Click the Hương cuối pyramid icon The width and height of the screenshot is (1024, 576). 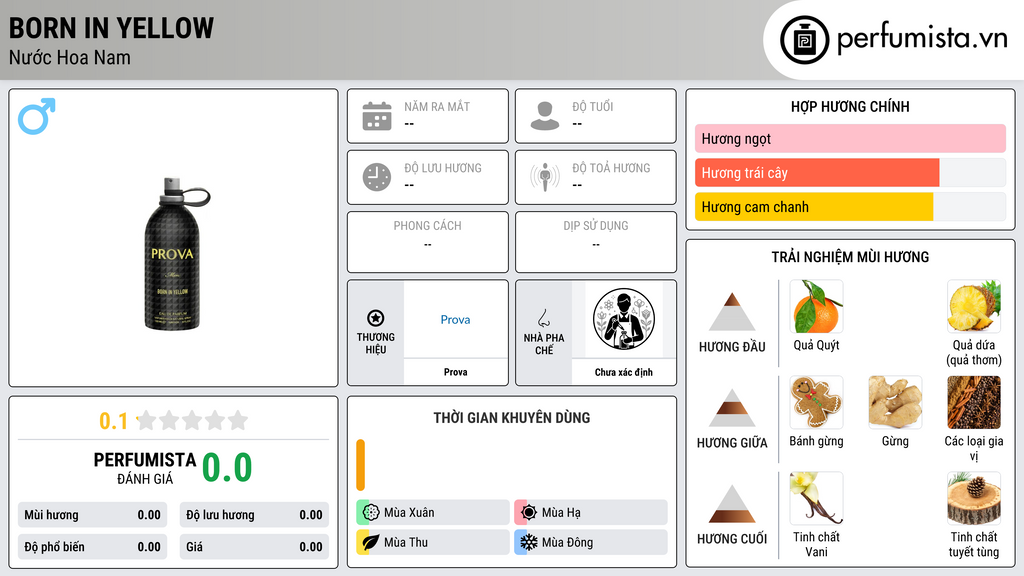tap(732, 504)
